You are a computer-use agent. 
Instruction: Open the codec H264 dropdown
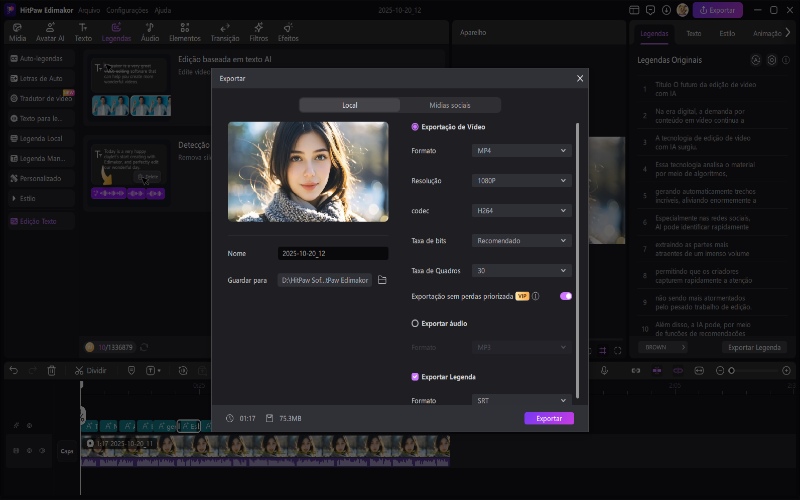[x=521, y=211]
